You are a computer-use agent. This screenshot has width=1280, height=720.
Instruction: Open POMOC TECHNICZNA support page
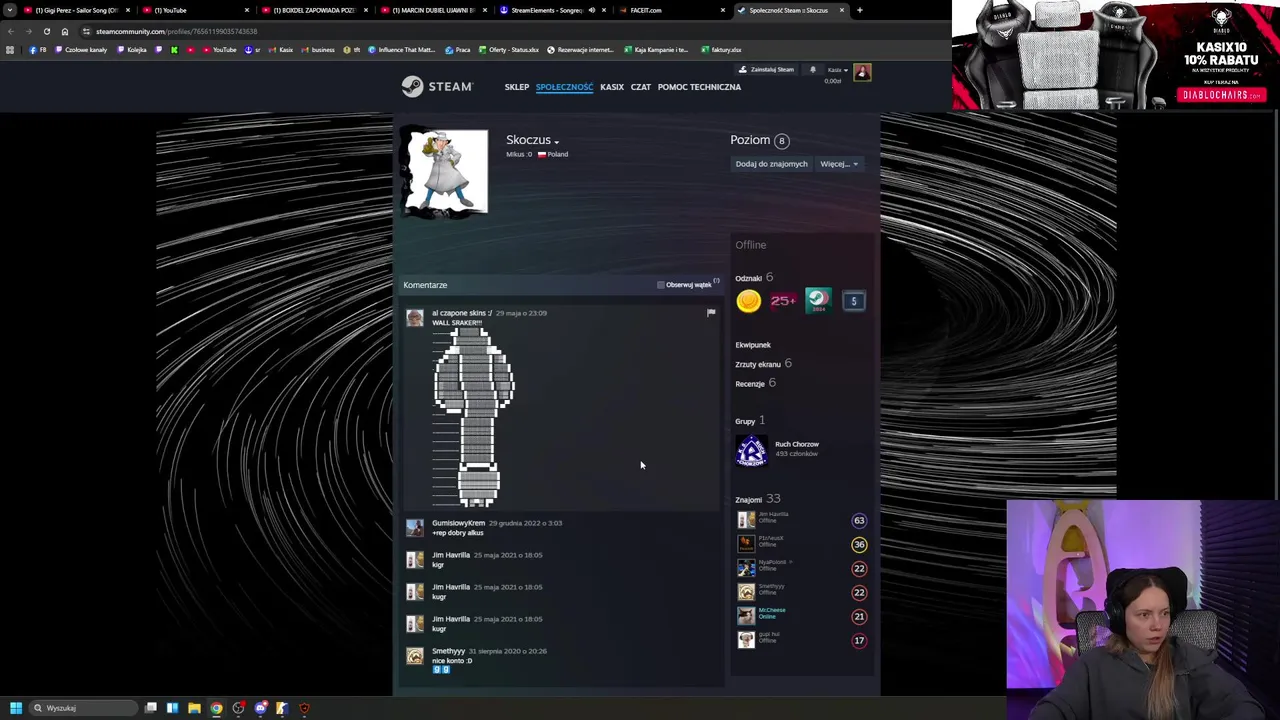point(699,87)
